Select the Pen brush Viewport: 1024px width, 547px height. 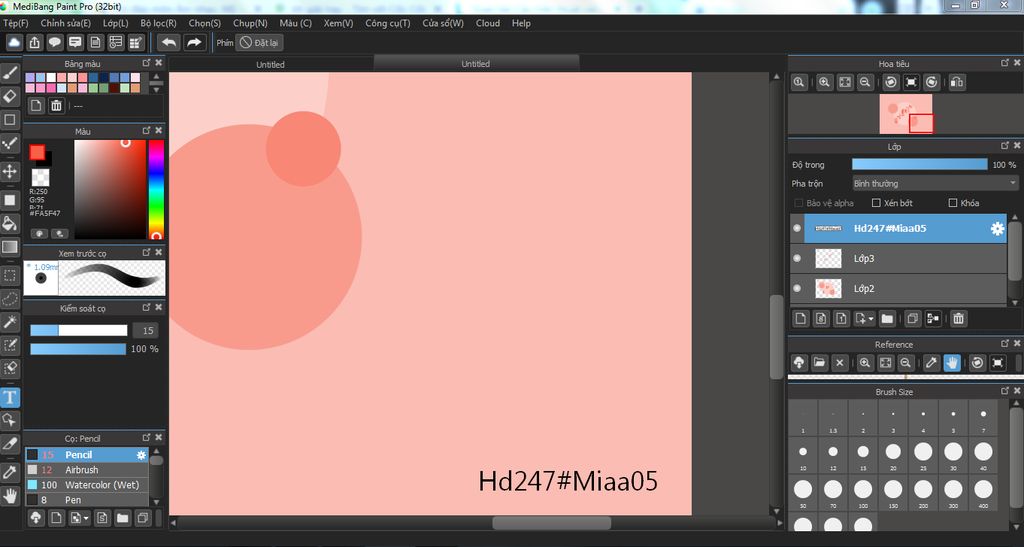pos(87,500)
